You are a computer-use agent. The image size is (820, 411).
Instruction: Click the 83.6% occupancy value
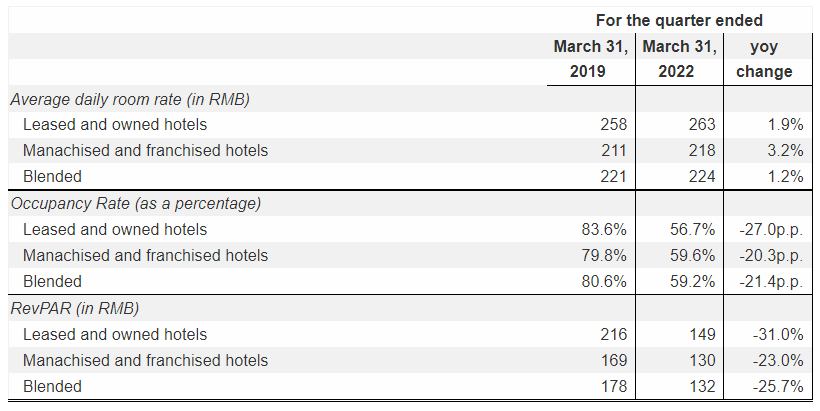(x=604, y=229)
